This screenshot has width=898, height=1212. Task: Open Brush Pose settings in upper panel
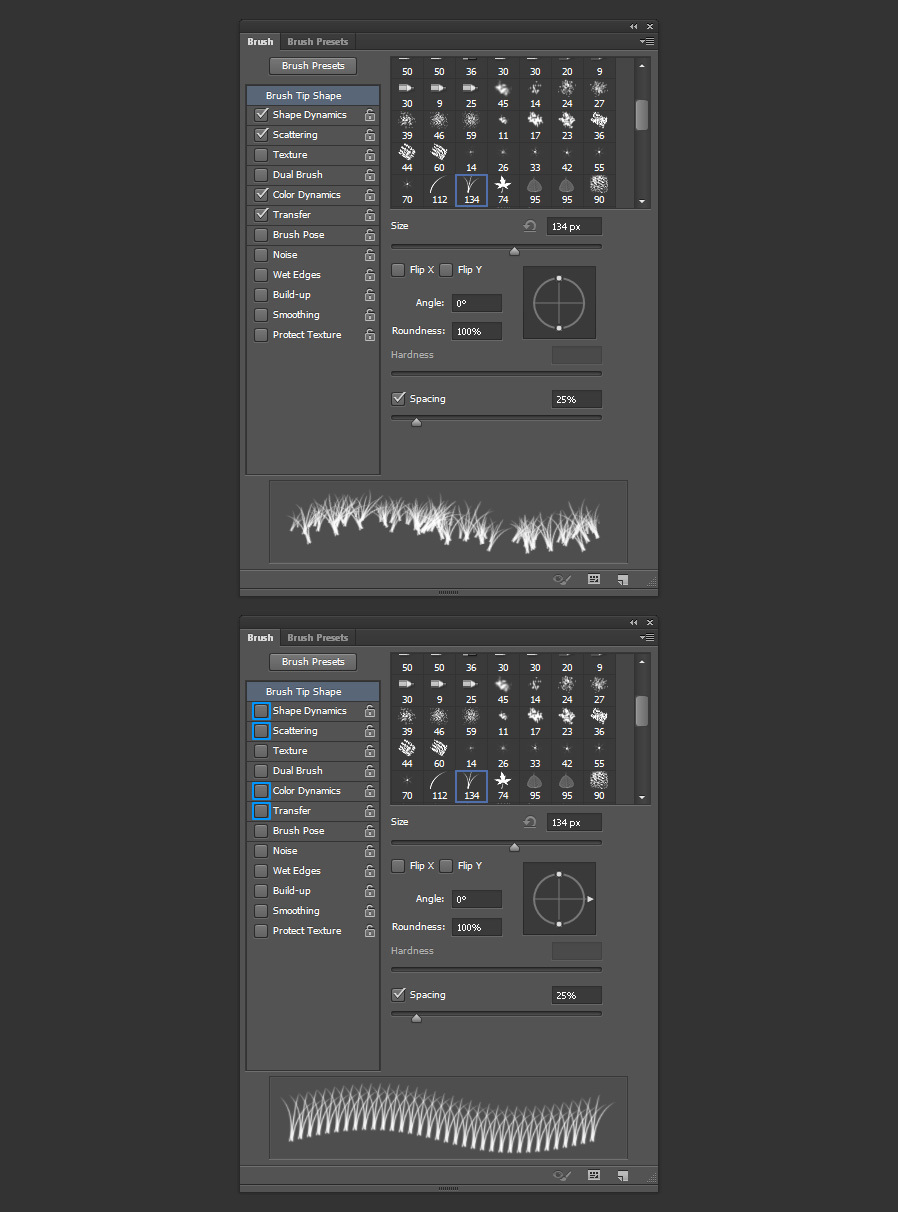tap(298, 235)
